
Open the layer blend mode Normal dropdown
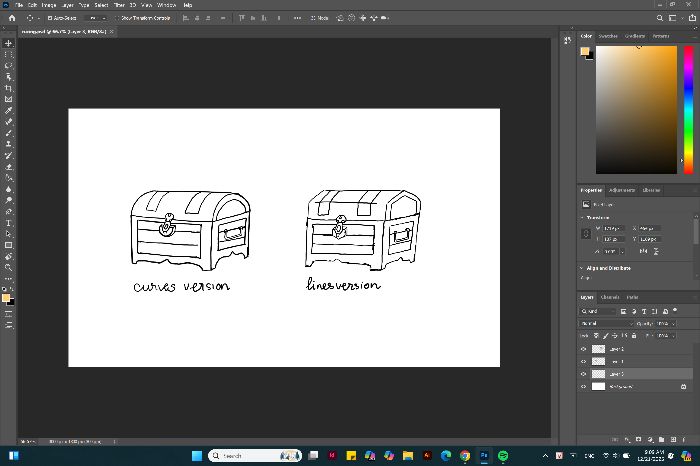click(606, 324)
